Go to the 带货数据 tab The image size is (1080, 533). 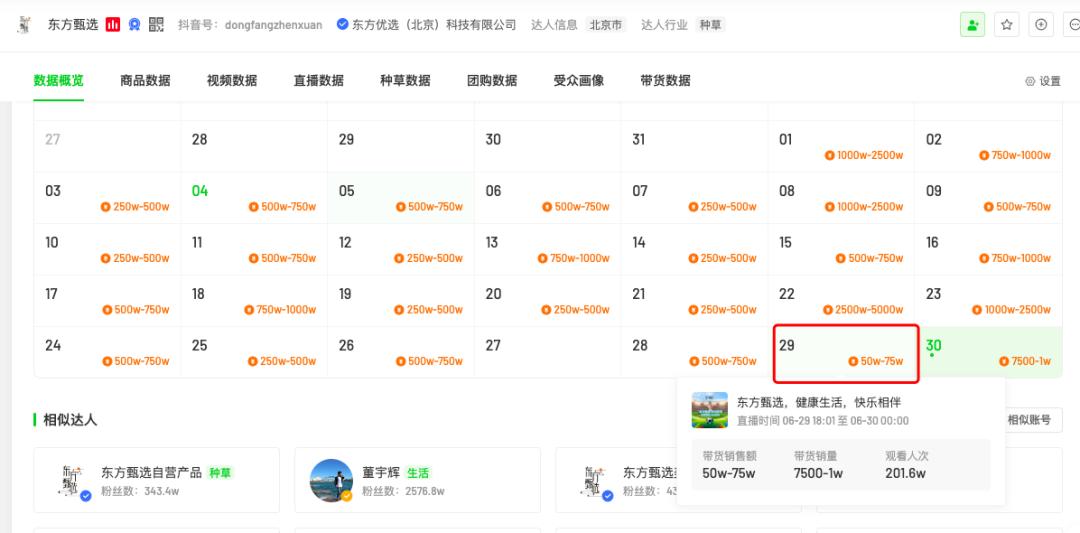[665, 81]
